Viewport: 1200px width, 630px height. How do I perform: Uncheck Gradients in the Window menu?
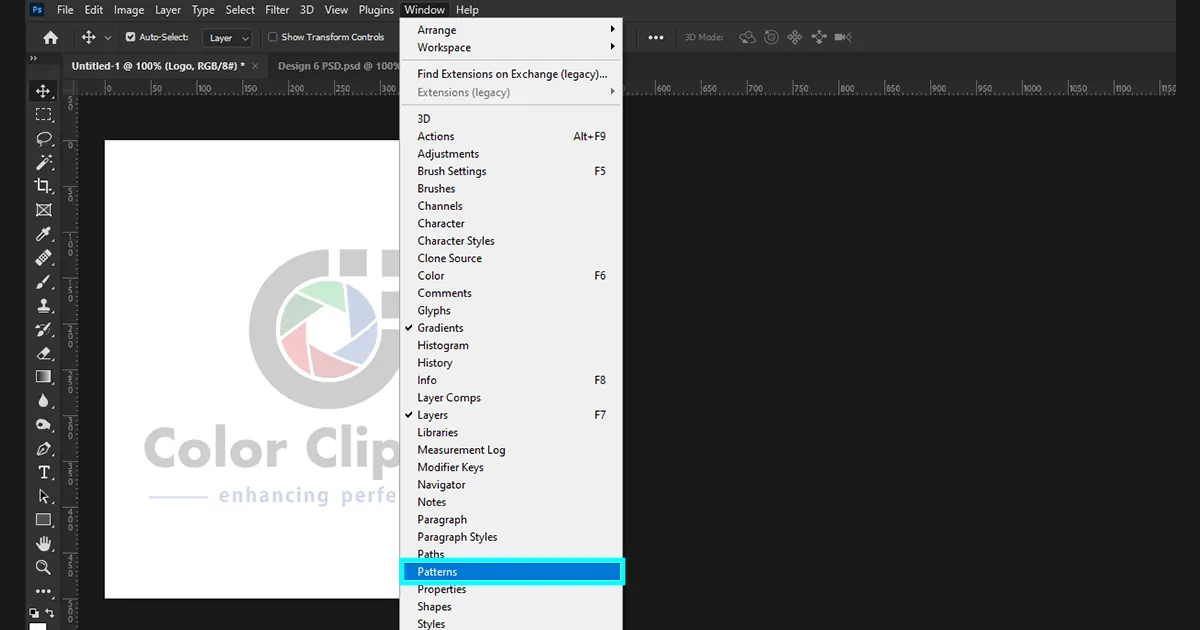click(x=439, y=327)
